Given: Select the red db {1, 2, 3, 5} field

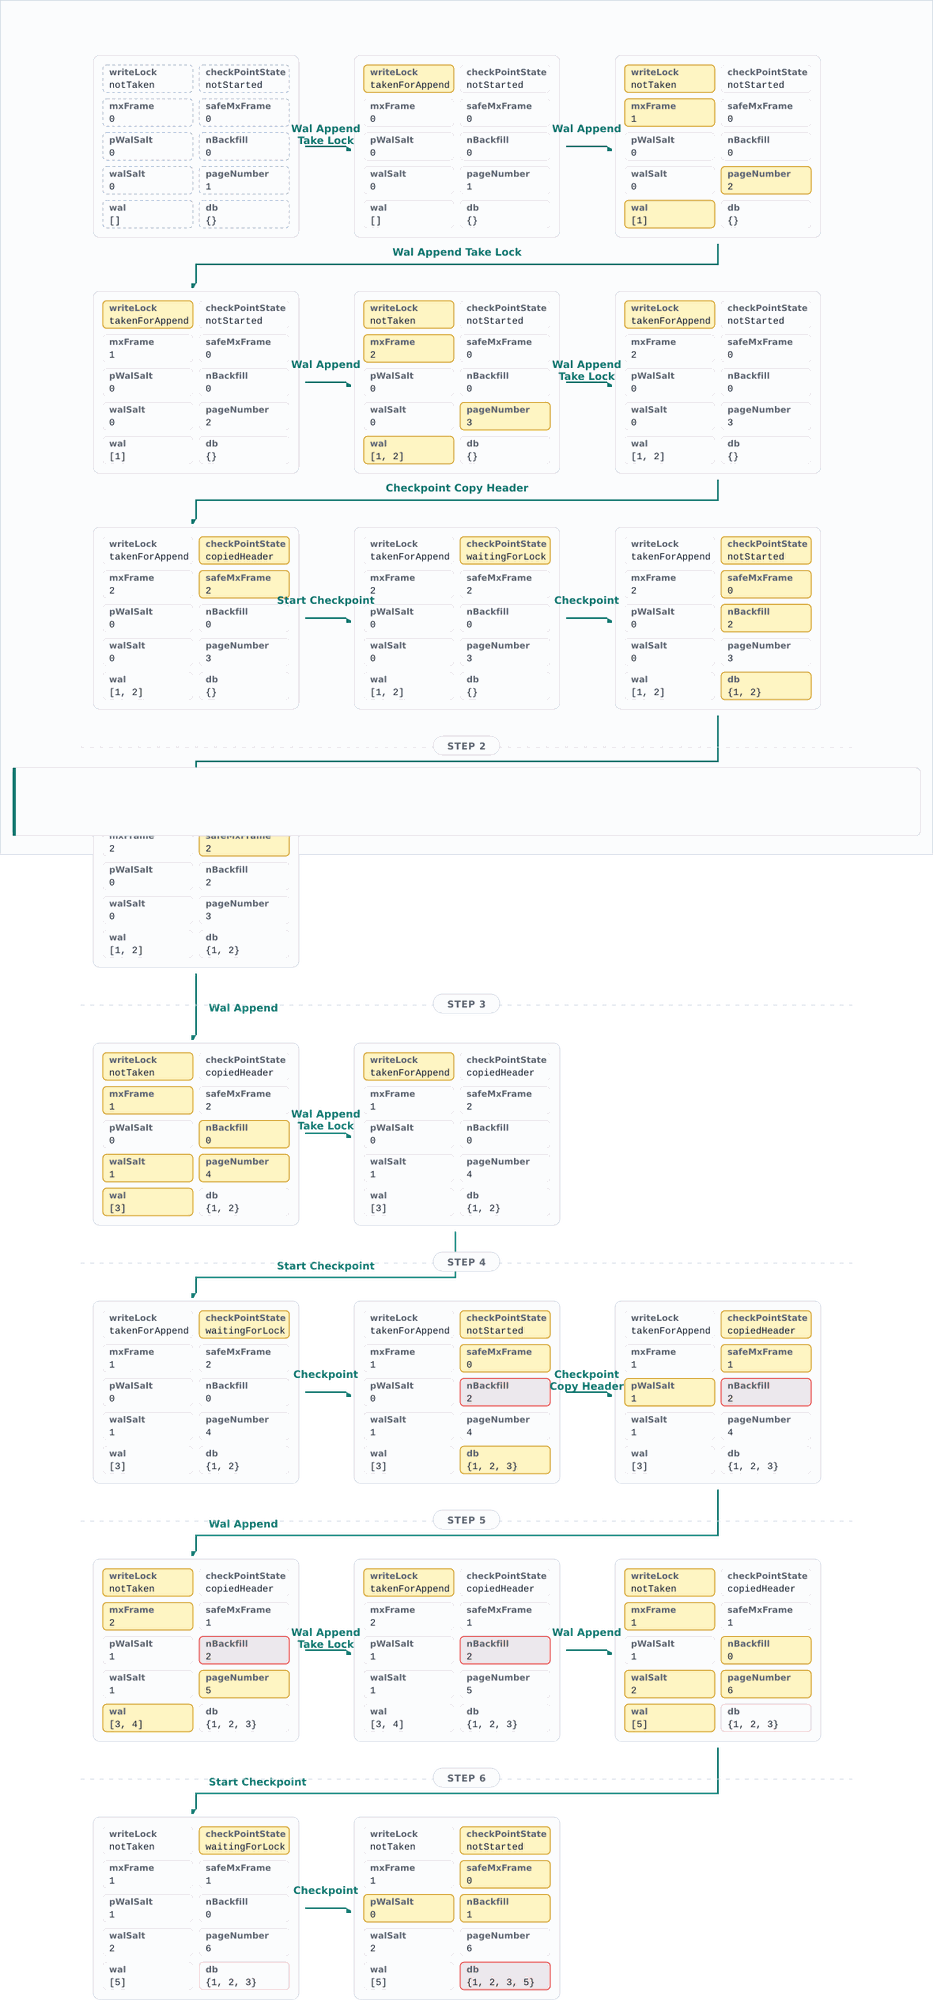Looking at the screenshot, I should pos(505,1976).
